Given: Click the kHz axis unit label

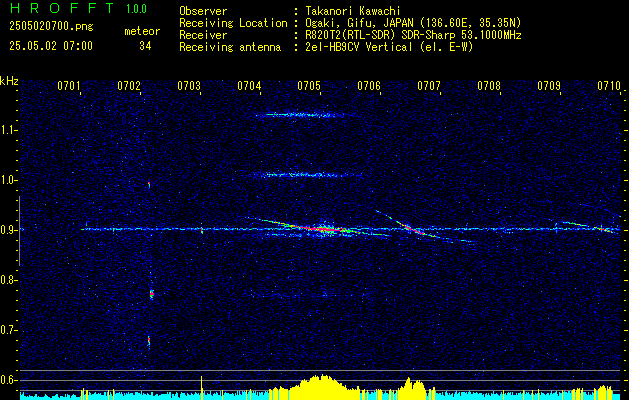Looking at the screenshot, I should (9, 81).
